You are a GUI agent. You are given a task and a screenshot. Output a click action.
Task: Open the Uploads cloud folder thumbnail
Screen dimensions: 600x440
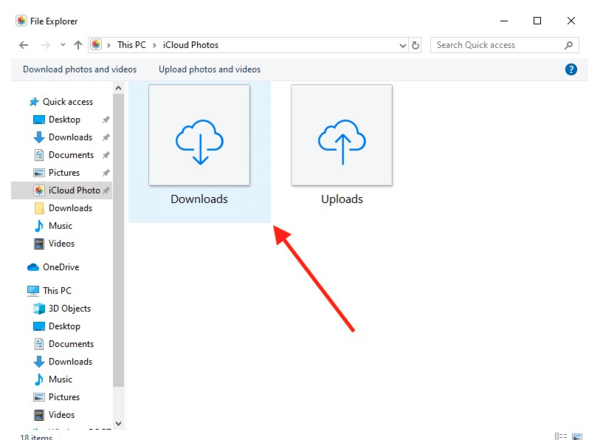pos(342,135)
